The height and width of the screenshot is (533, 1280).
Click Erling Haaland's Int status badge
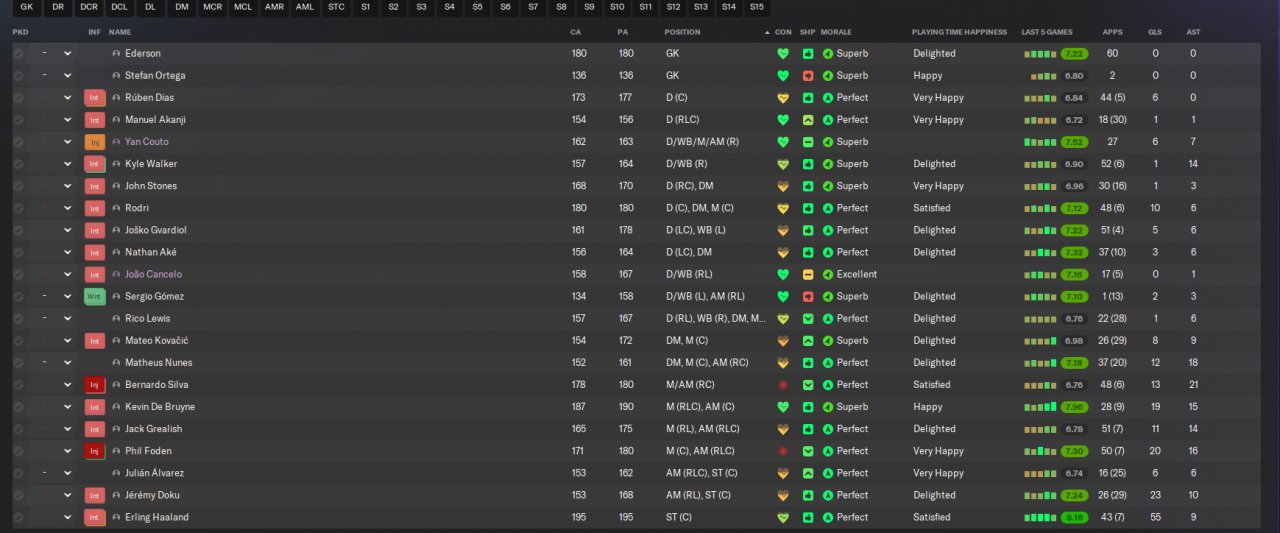[95, 517]
